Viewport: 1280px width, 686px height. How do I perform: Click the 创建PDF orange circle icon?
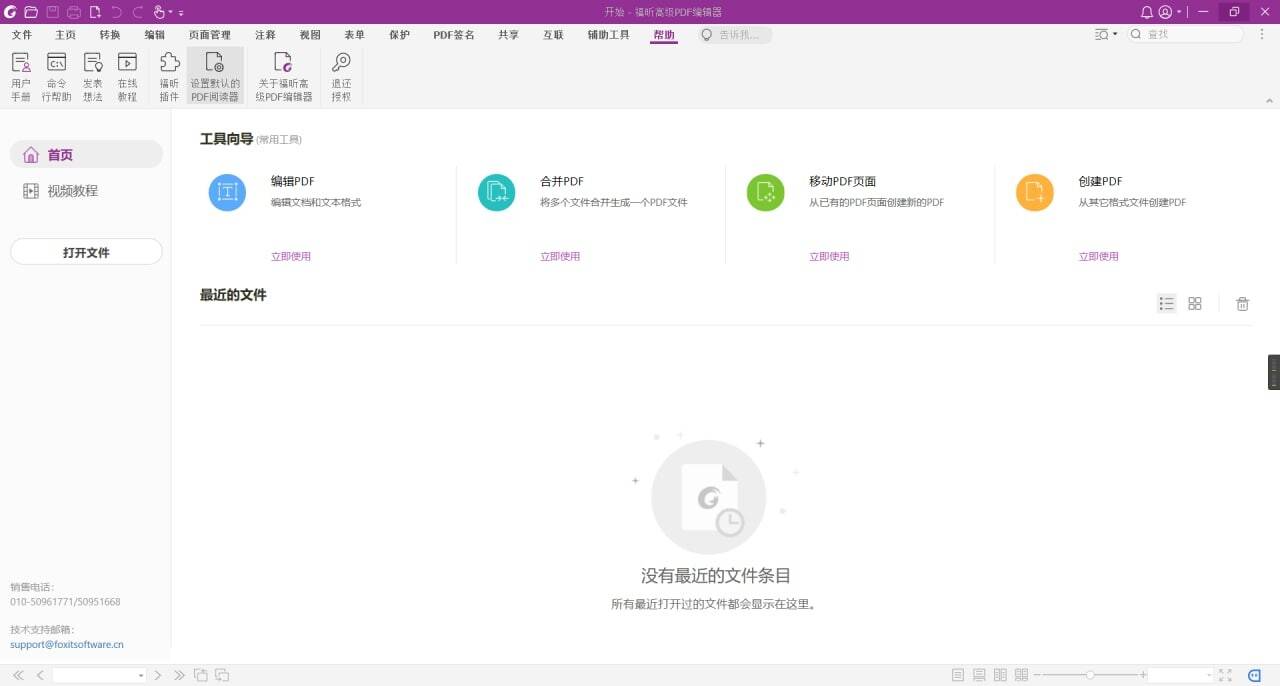1035,192
